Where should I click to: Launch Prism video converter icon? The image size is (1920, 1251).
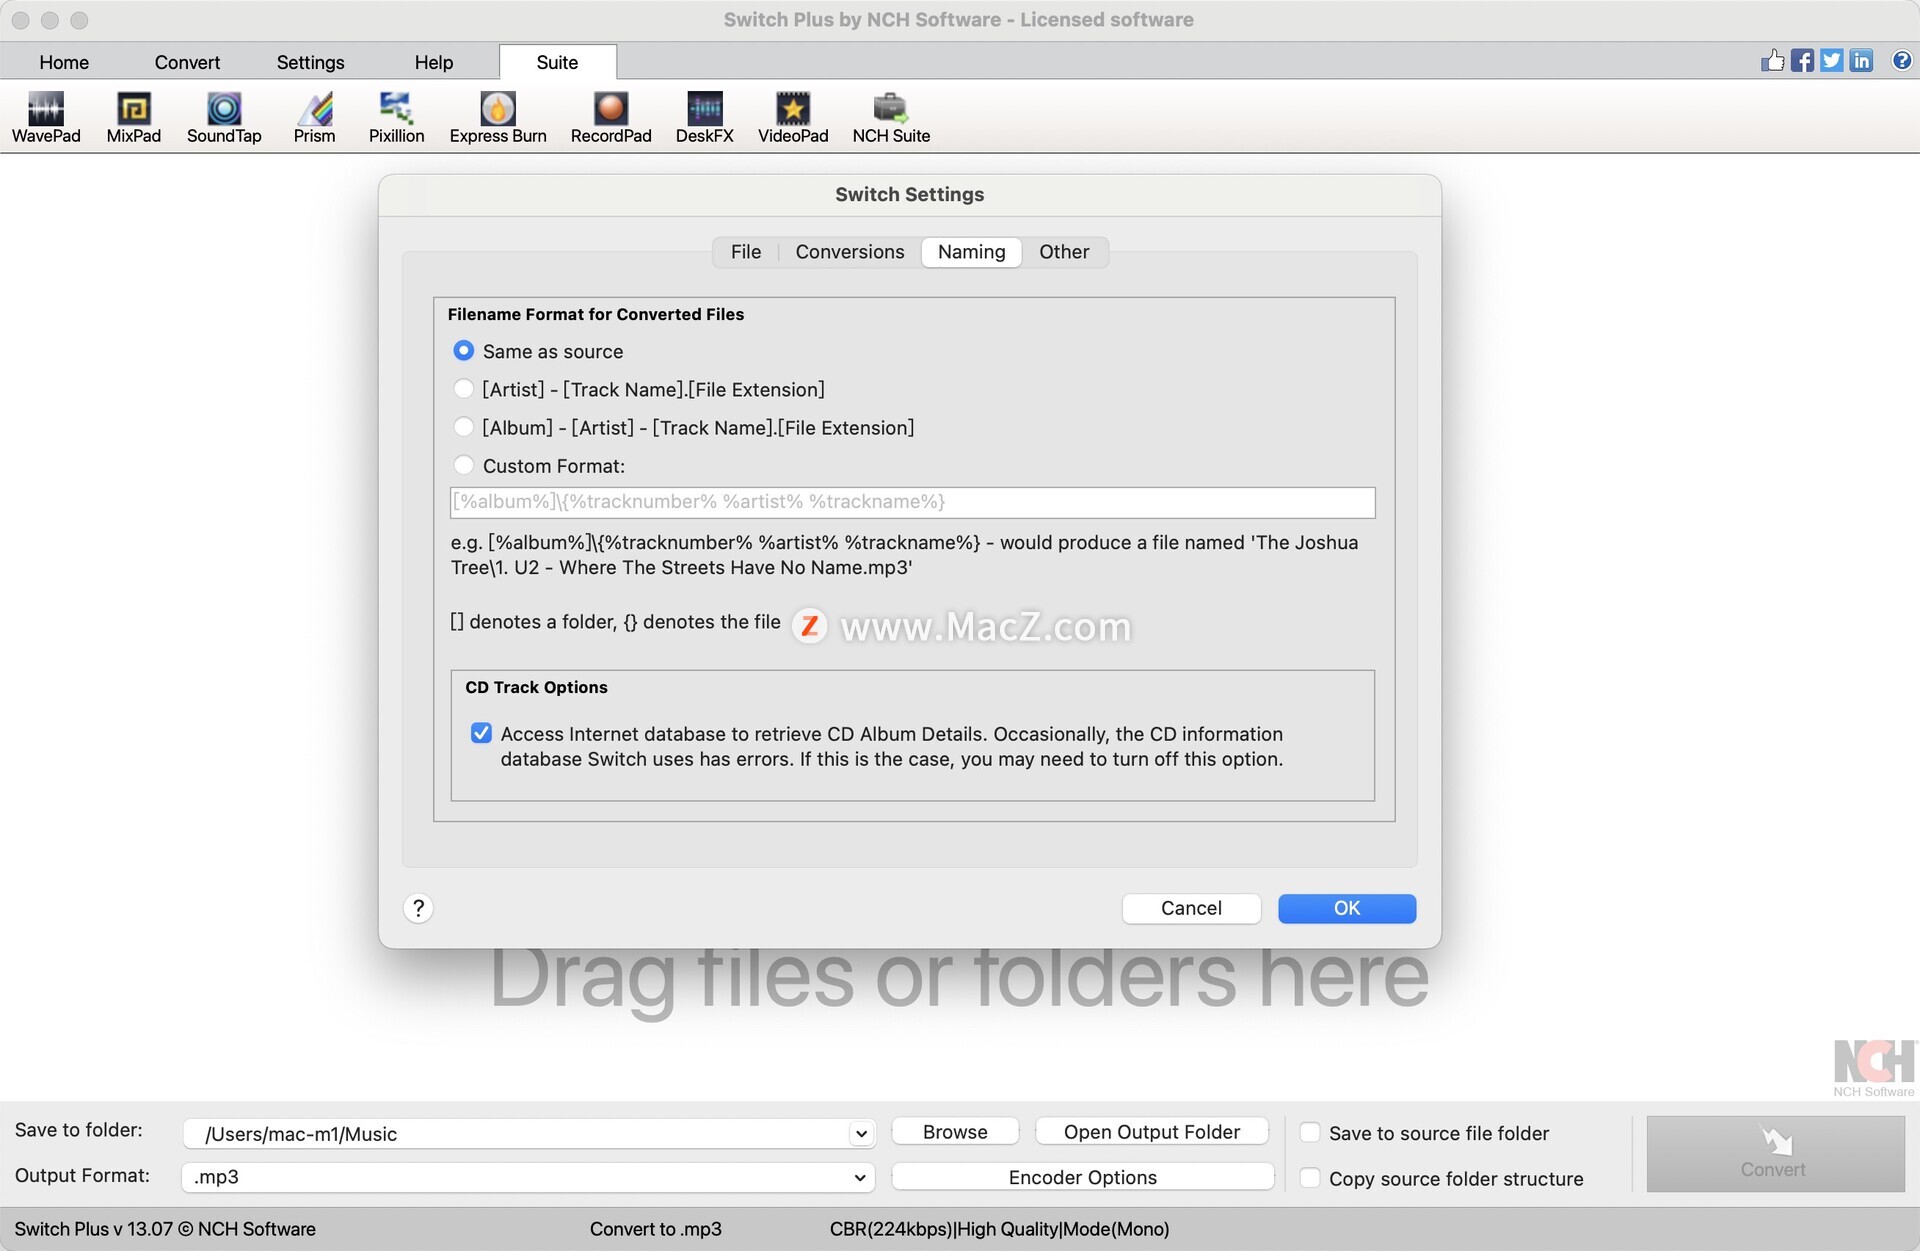314,117
